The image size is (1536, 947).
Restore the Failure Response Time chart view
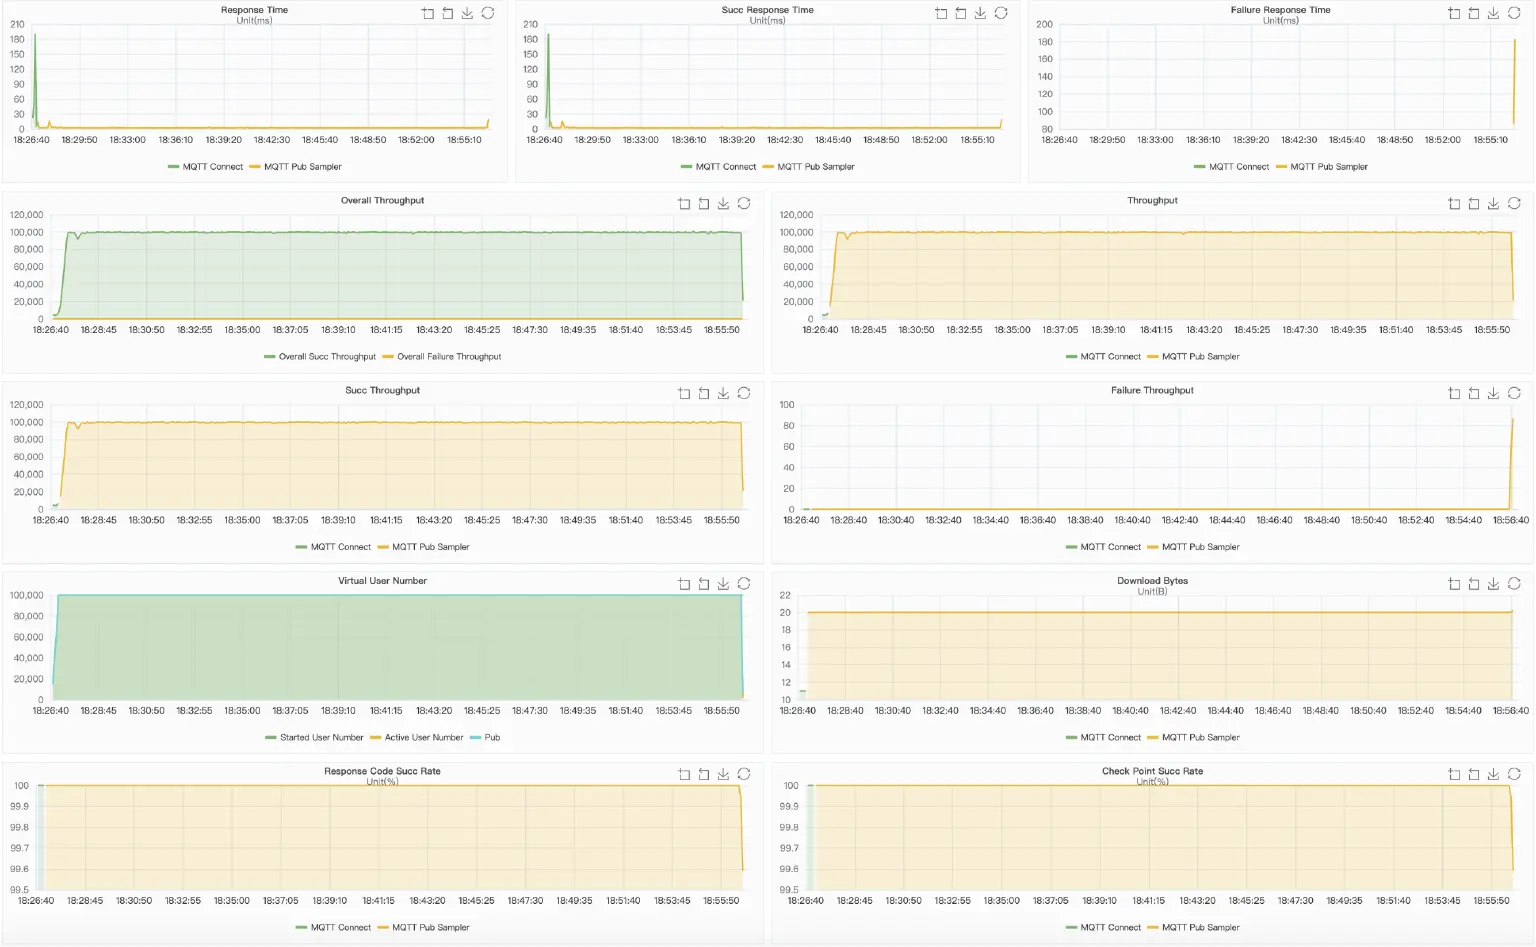click(1473, 13)
